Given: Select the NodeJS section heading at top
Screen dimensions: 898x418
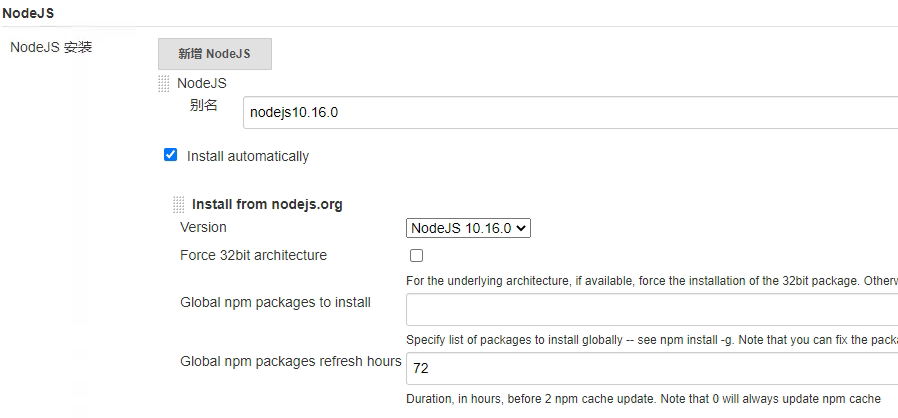Looking at the screenshot, I should (28, 13).
